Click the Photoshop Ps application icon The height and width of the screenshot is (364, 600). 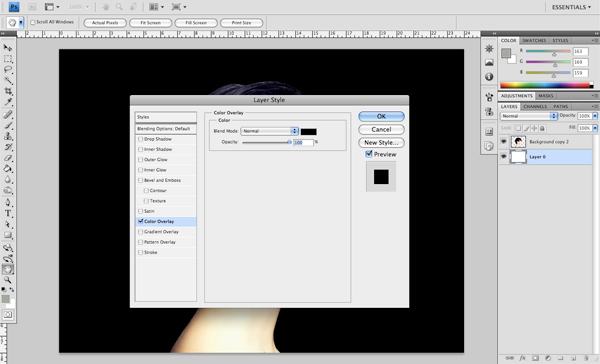tap(14, 7)
